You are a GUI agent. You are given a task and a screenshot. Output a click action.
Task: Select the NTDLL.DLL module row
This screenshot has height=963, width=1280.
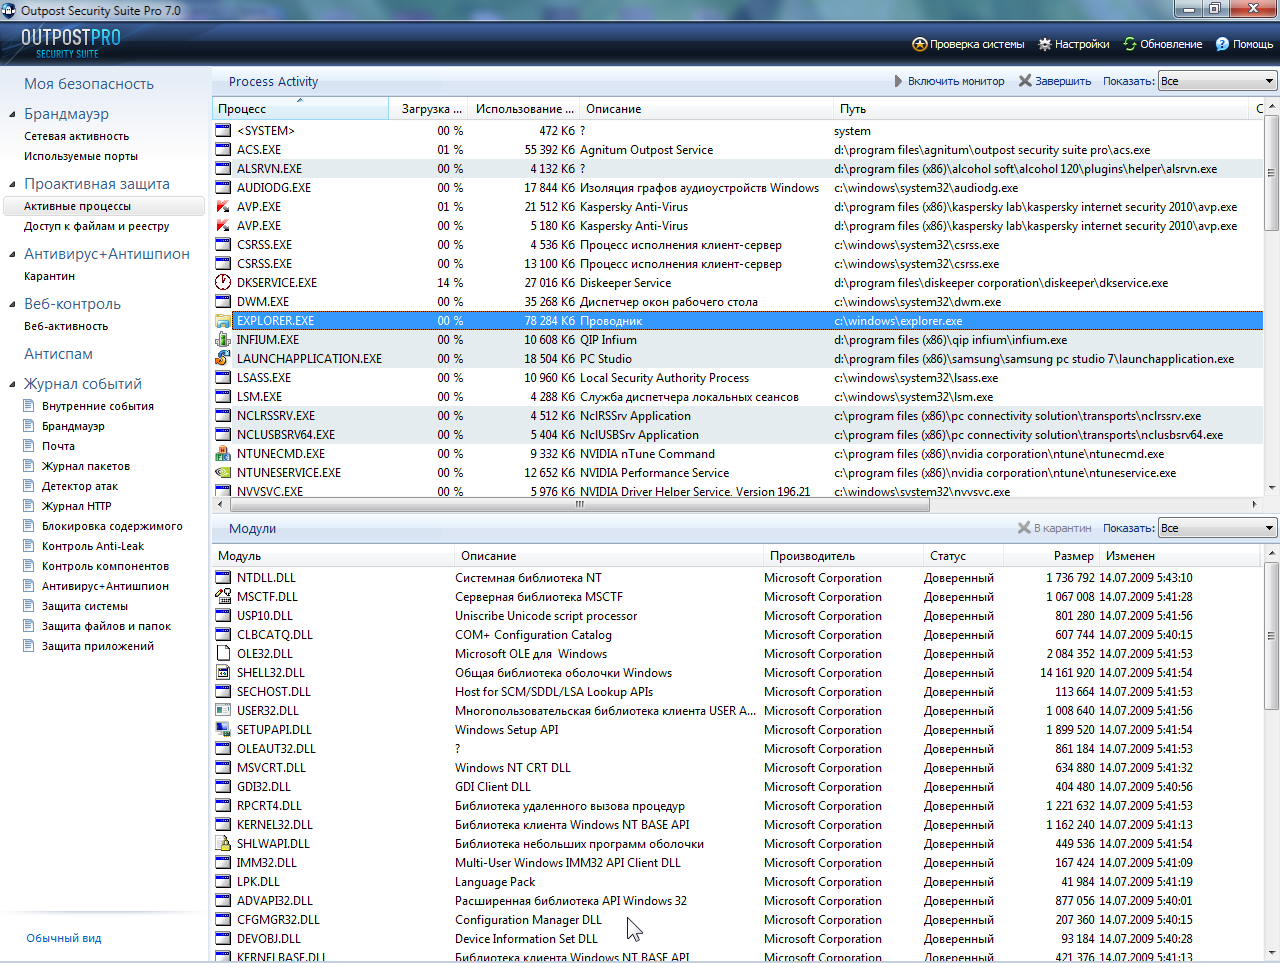[738, 578]
